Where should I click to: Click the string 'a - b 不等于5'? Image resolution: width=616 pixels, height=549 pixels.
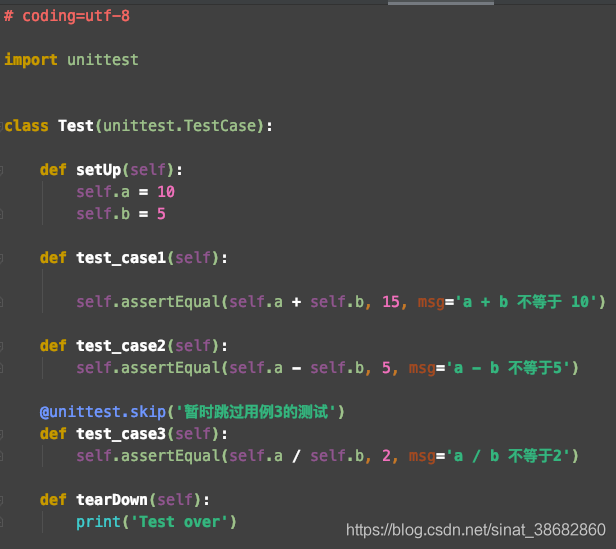(x=508, y=368)
